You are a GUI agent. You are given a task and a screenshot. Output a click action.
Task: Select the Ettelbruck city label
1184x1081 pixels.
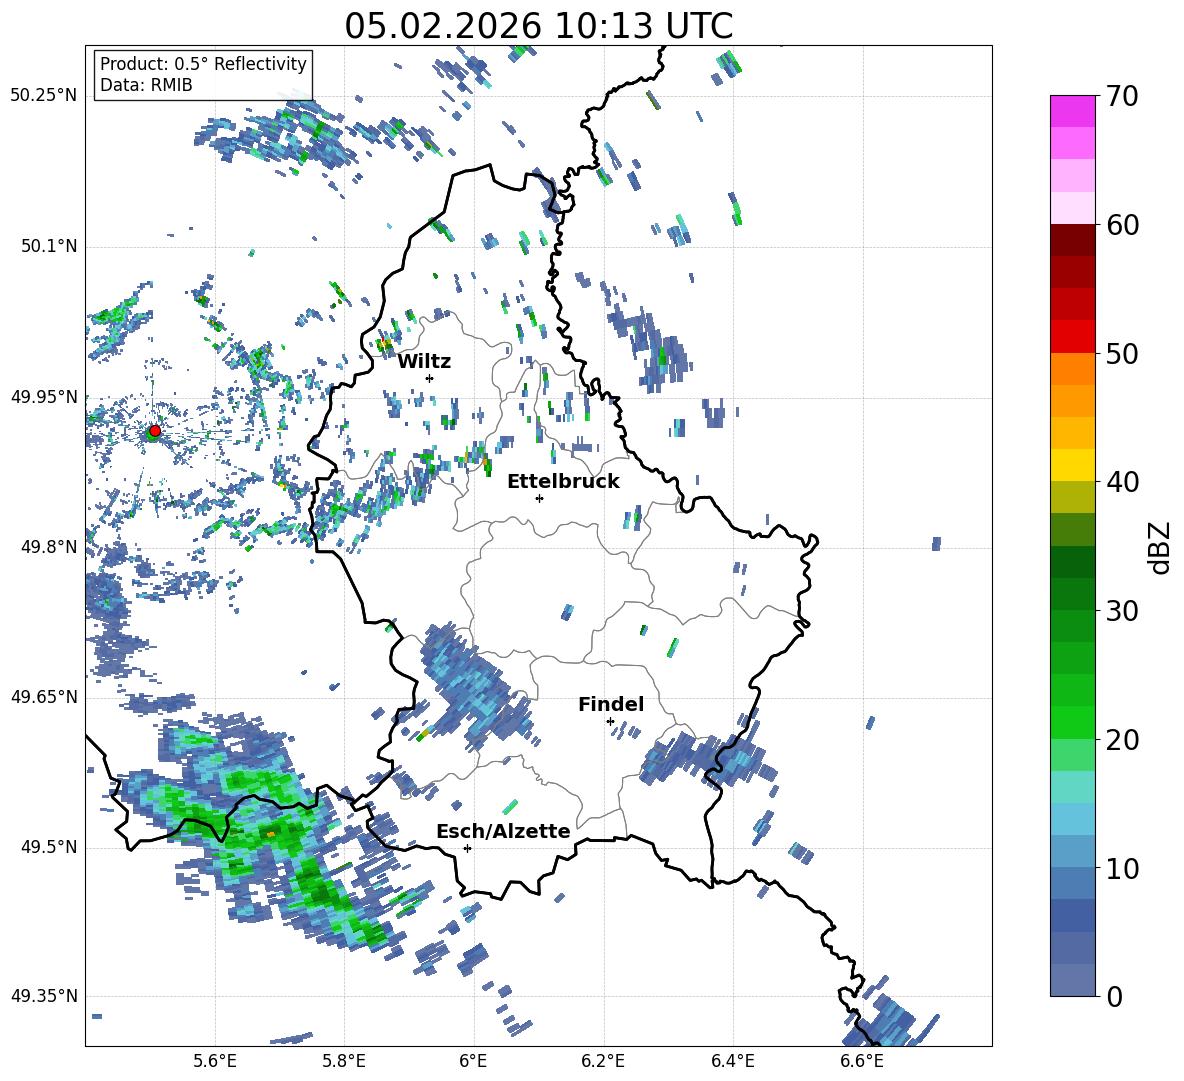tap(563, 482)
